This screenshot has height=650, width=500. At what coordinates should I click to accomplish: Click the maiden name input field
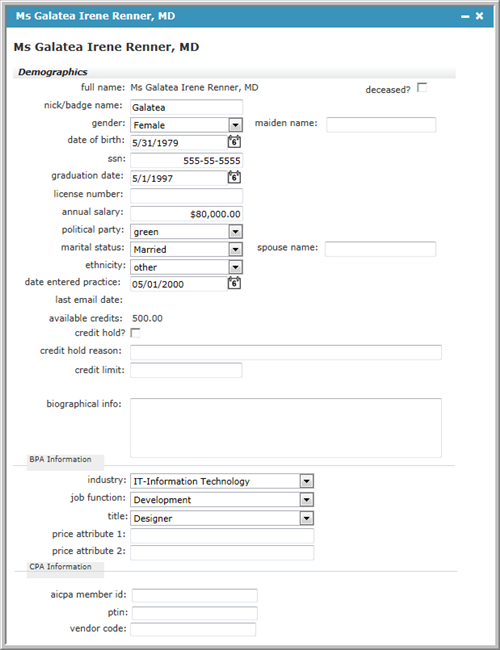381,125
